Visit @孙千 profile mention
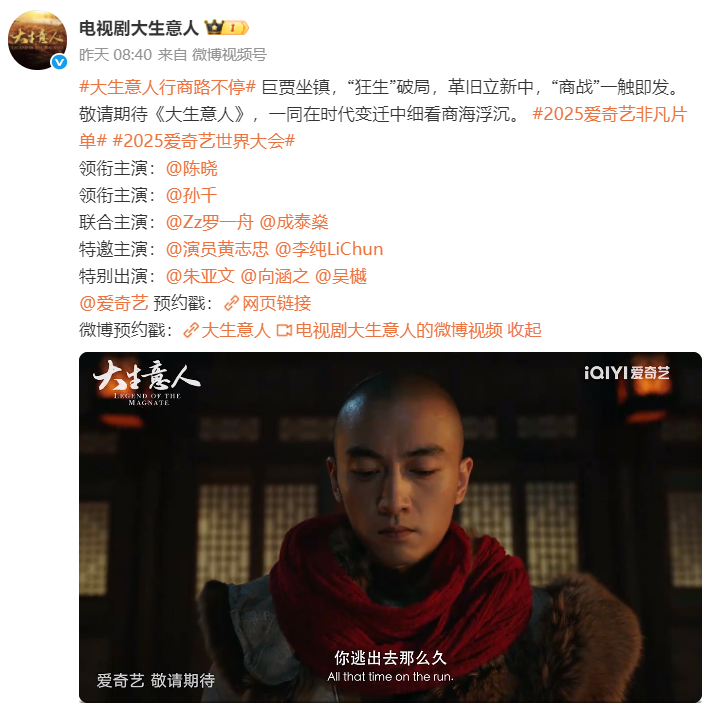The width and height of the screenshot is (720, 708). [191, 195]
